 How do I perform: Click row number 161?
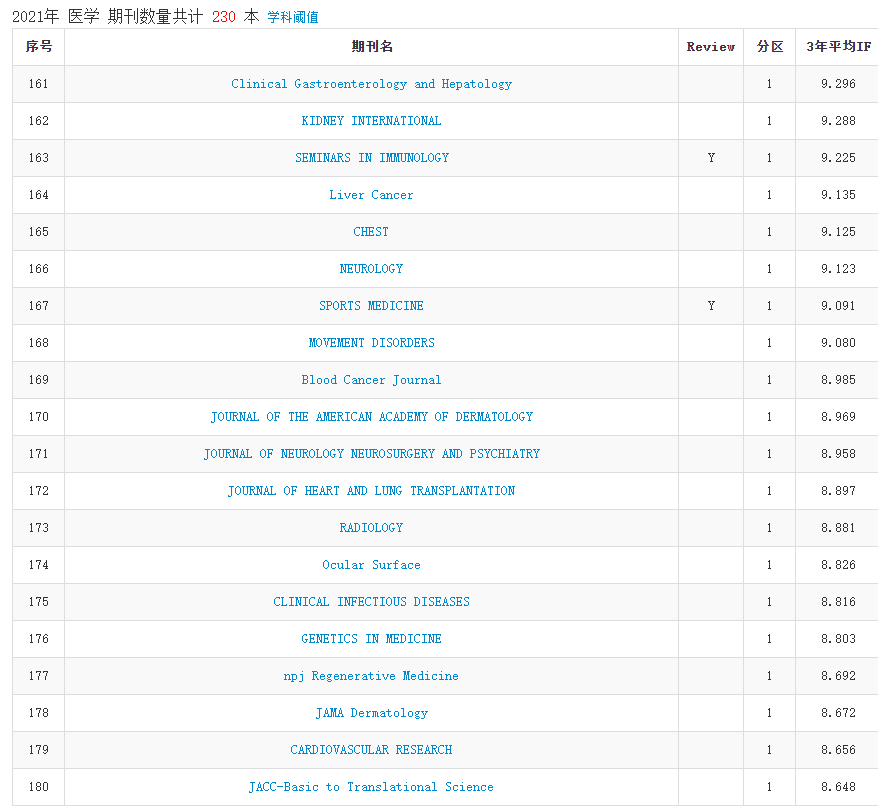pyautogui.click(x=39, y=84)
